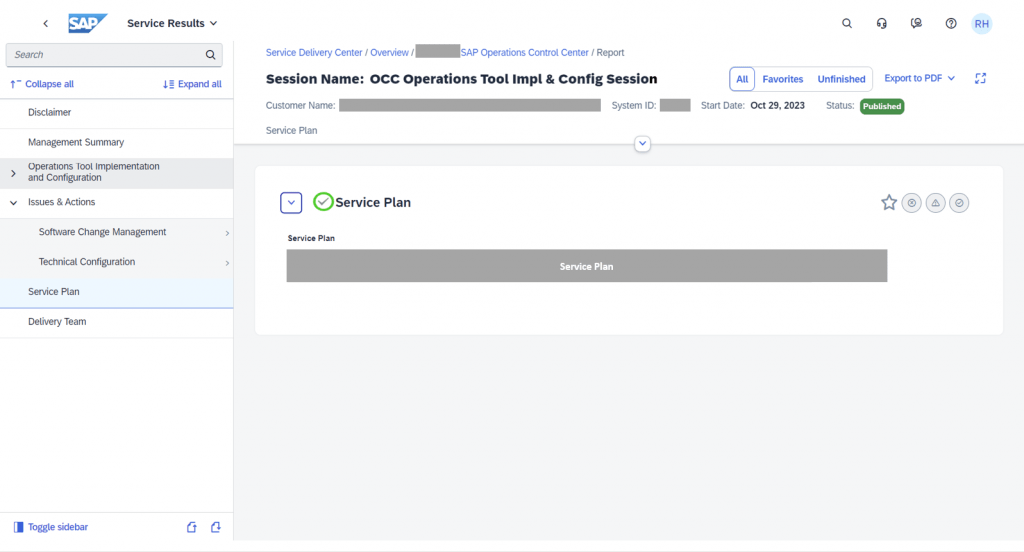Click the SAP logo
Viewport: 1024px width, 552px height.
pyautogui.click(x=87, y=24)
